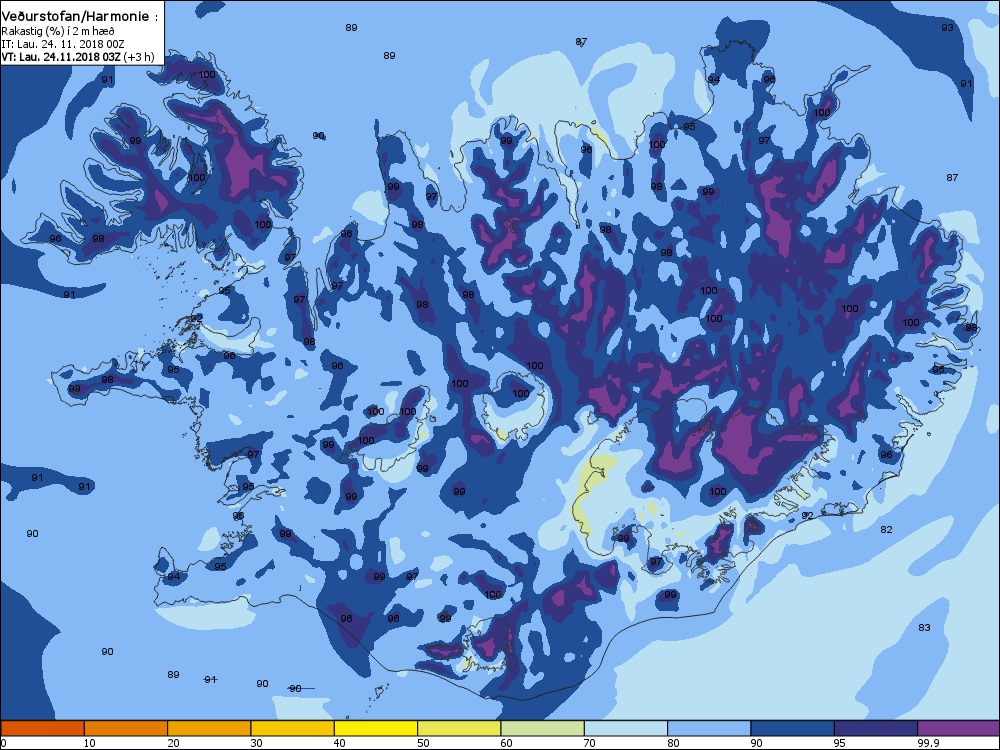Click the legend scale label 70
This screenshot has height=750, width=1000.
(589, 743)
